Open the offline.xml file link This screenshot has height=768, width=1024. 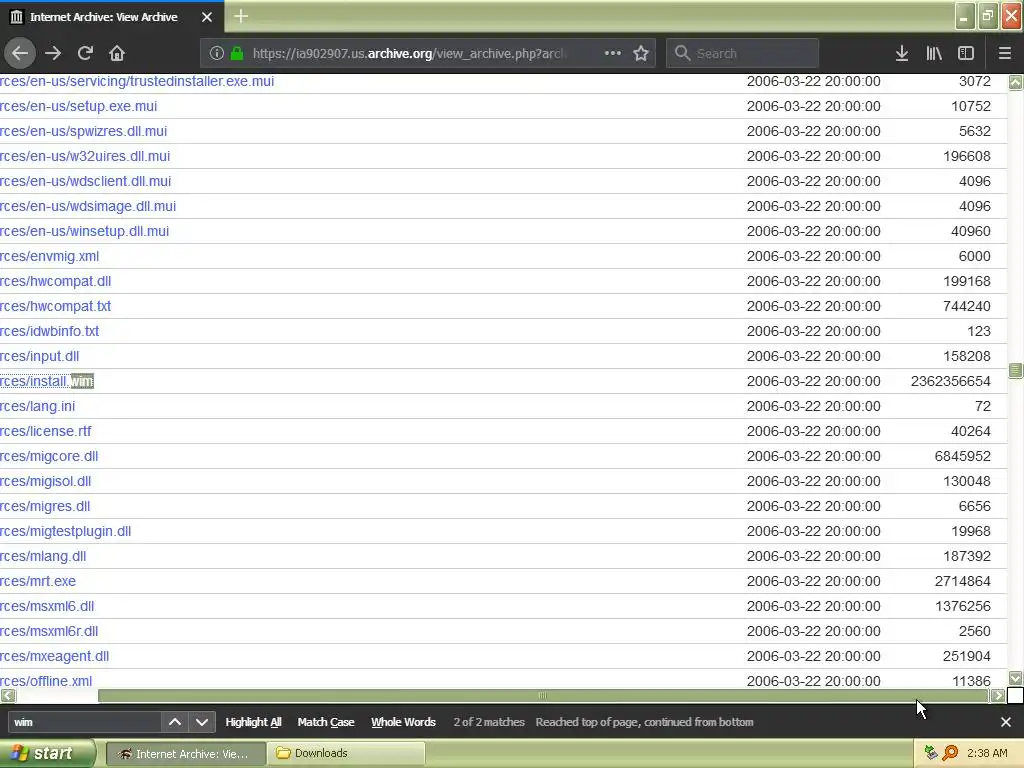[46, 681]
